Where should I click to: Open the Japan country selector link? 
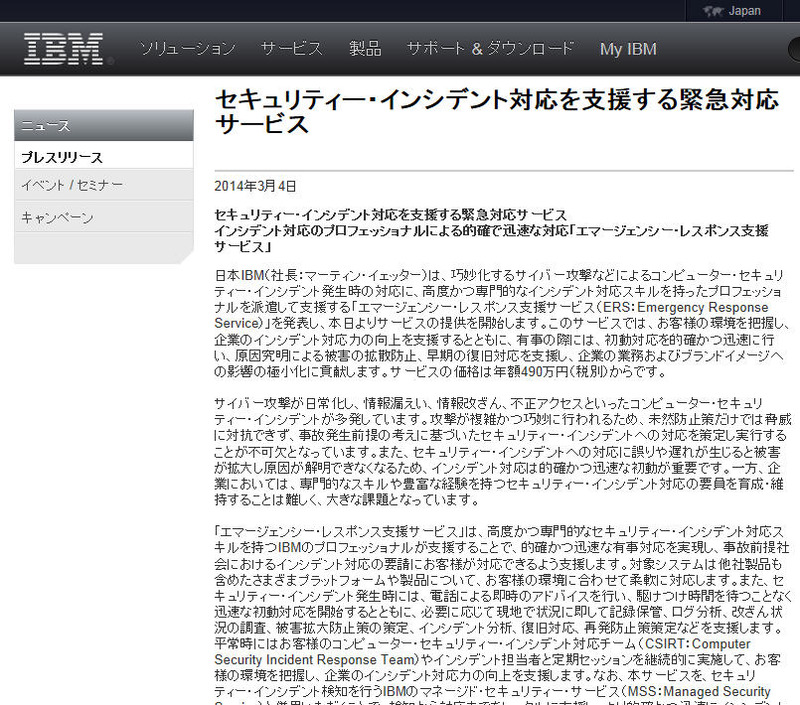(x=745, y=11)
